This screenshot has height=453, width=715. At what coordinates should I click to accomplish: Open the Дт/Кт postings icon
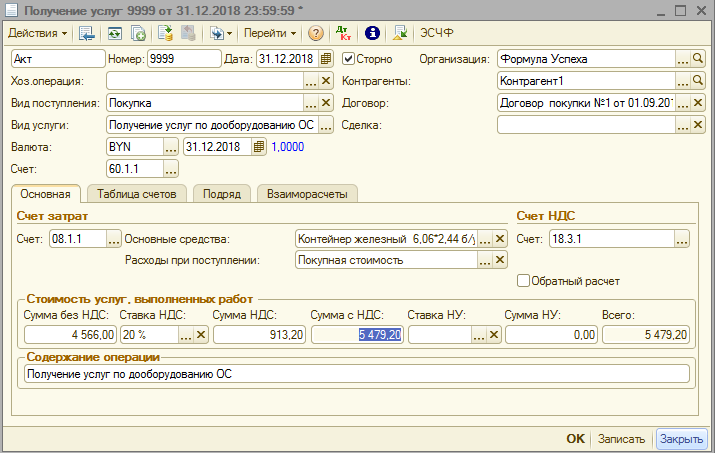point(344,33)
